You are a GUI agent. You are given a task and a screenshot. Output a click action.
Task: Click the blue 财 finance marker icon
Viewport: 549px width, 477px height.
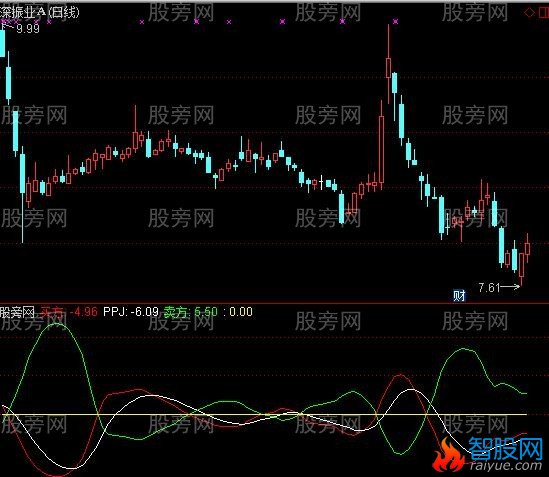[x=459, y=296]
